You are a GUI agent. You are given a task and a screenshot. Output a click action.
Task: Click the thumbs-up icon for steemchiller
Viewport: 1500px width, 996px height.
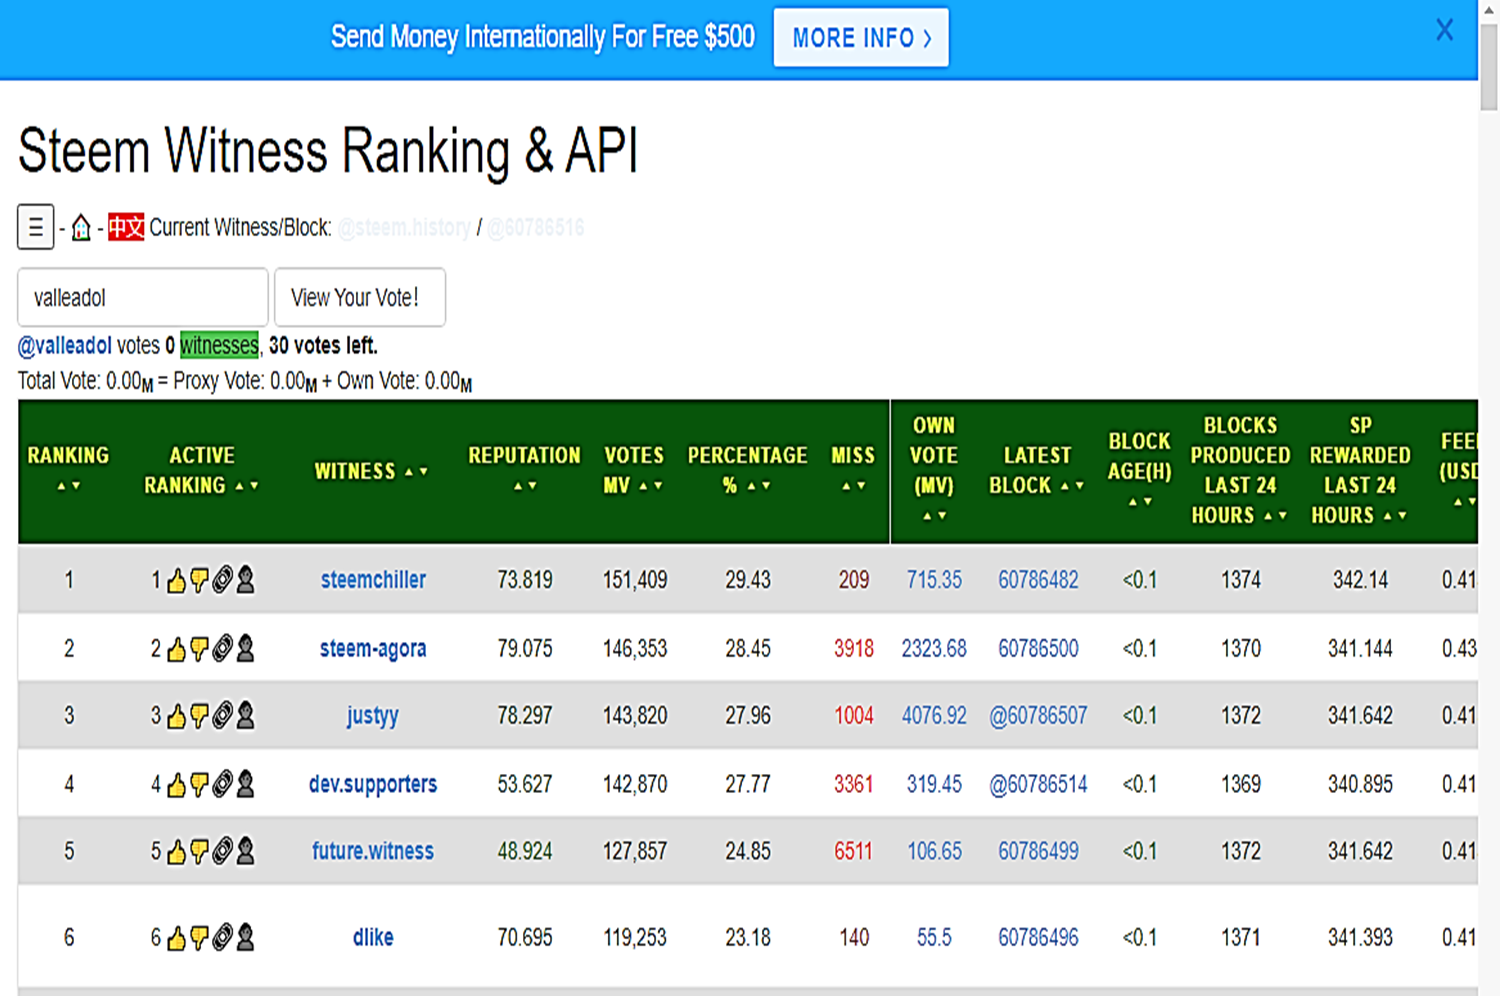click(x=176, y=581)
